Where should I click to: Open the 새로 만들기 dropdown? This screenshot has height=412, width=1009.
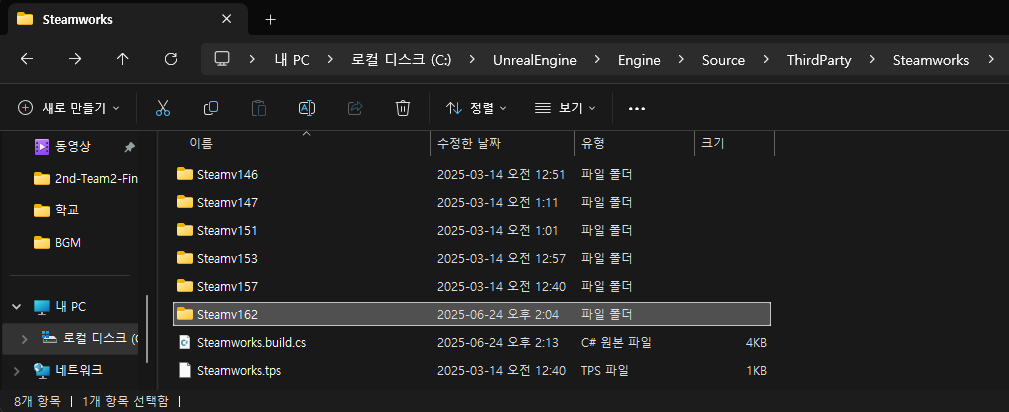click(69, 108)
